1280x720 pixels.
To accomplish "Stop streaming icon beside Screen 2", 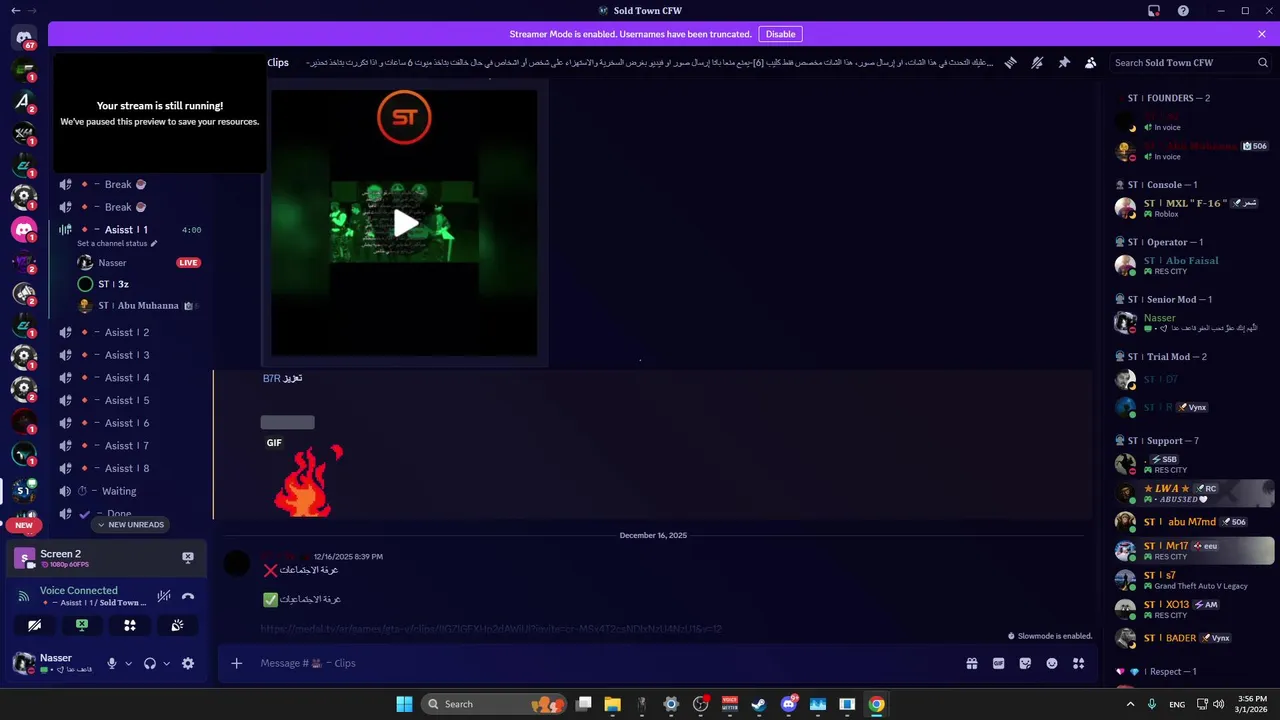I will point(187,558).
